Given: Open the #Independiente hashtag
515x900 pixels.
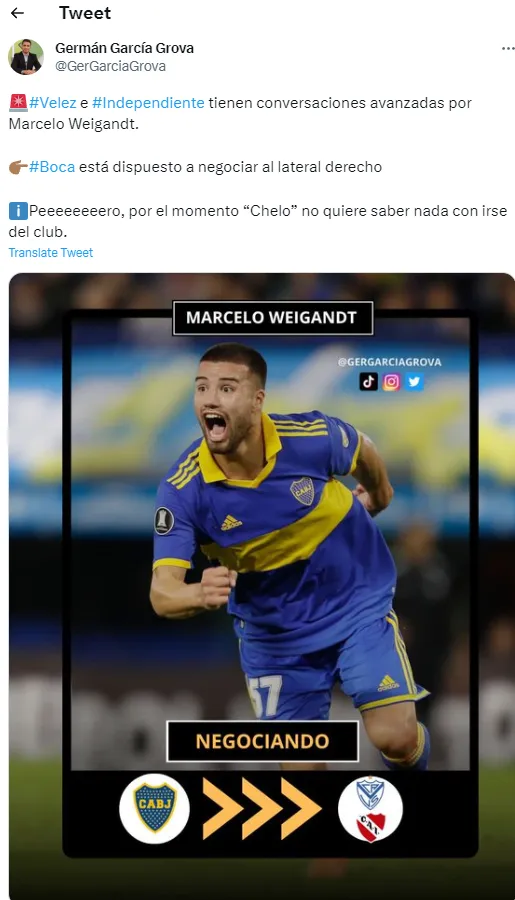Looking at the screenshot, I should (148, 103).
